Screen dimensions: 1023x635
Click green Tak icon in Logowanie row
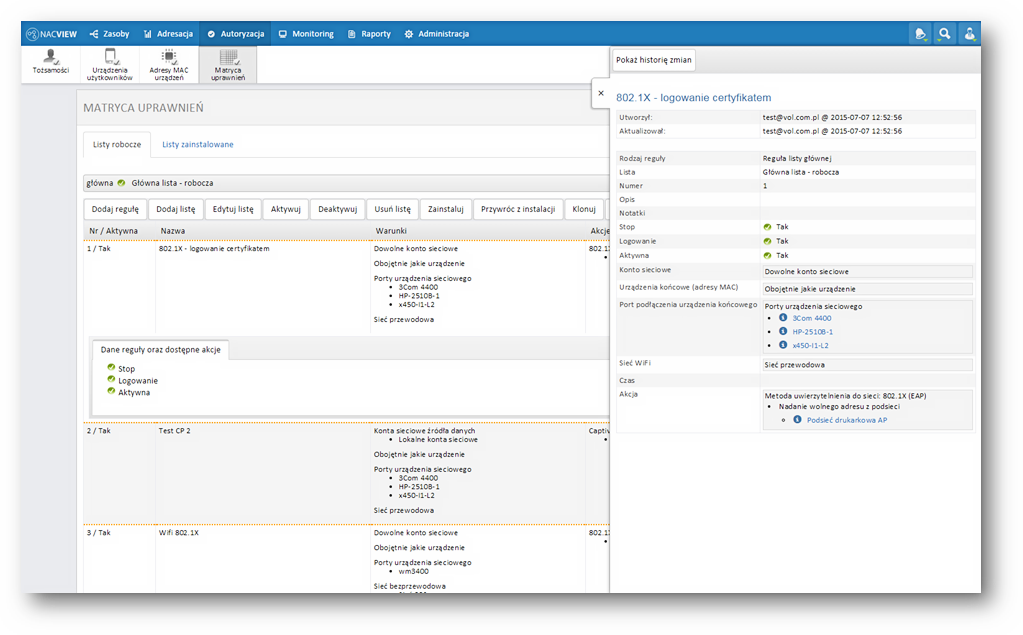(767, 241)
